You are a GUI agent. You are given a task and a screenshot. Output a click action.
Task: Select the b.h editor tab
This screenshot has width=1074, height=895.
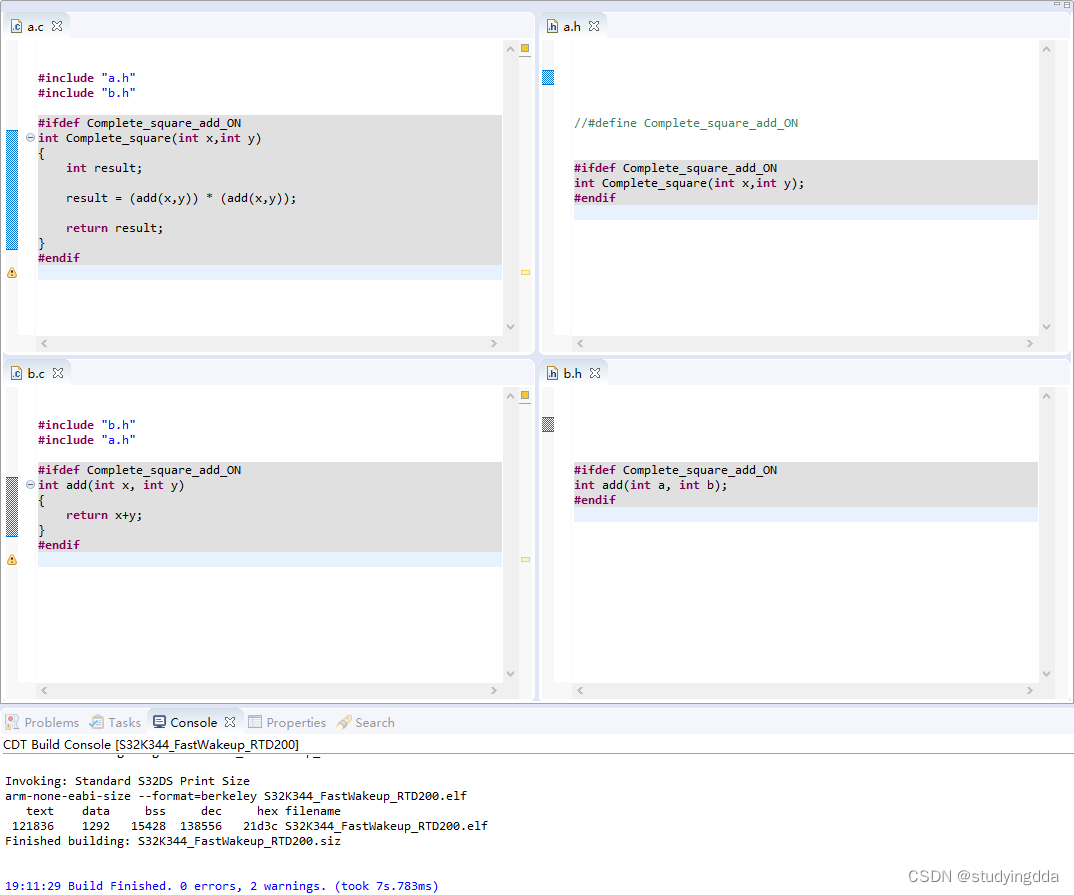click(x=572, y=373)
